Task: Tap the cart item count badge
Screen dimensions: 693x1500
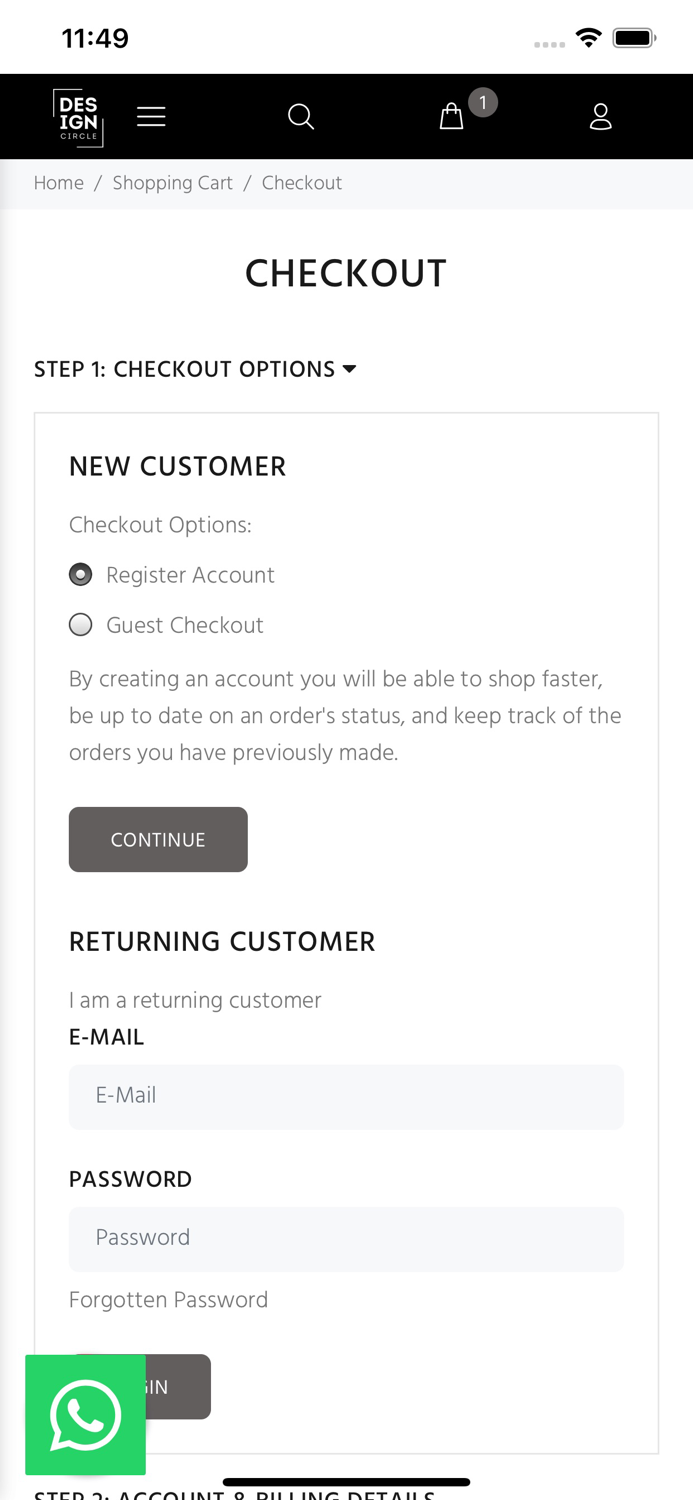Action: [483, 102]
